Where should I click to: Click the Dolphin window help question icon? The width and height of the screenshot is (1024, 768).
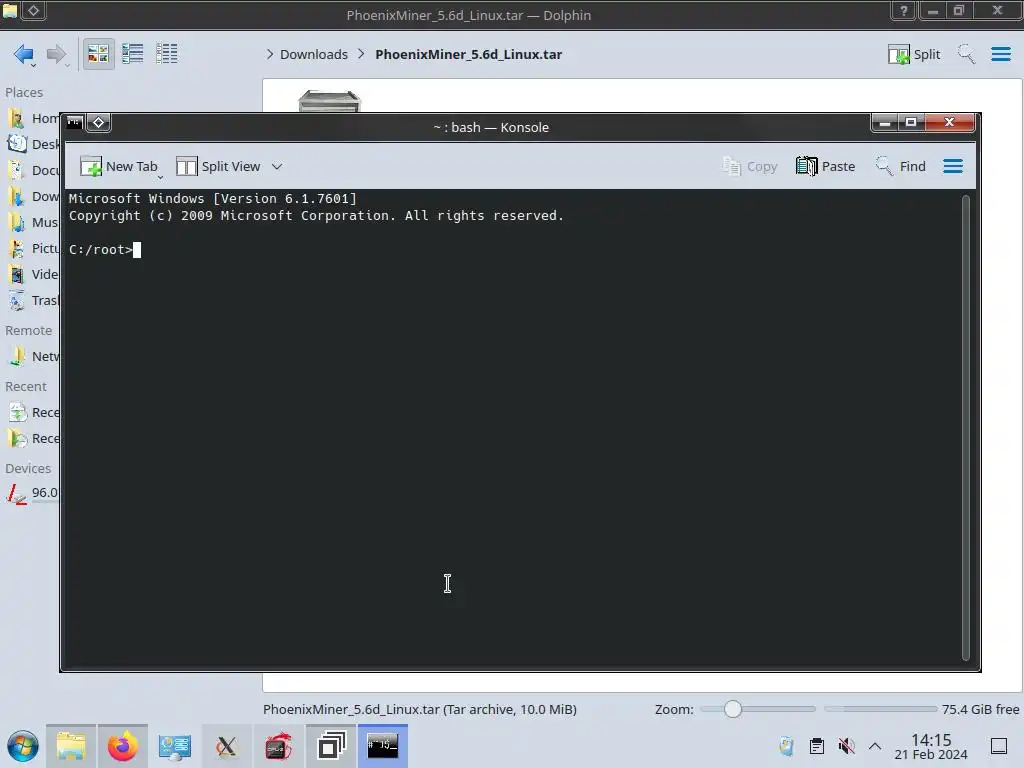click(x=904, y=10)
